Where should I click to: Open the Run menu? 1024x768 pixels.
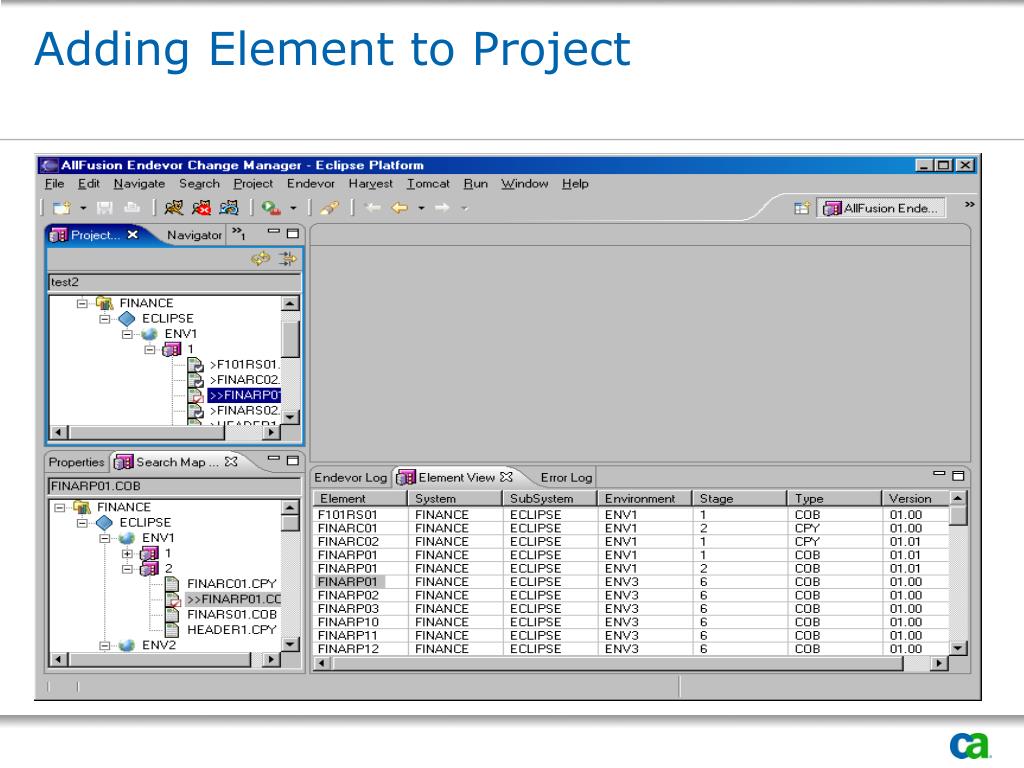475,184
